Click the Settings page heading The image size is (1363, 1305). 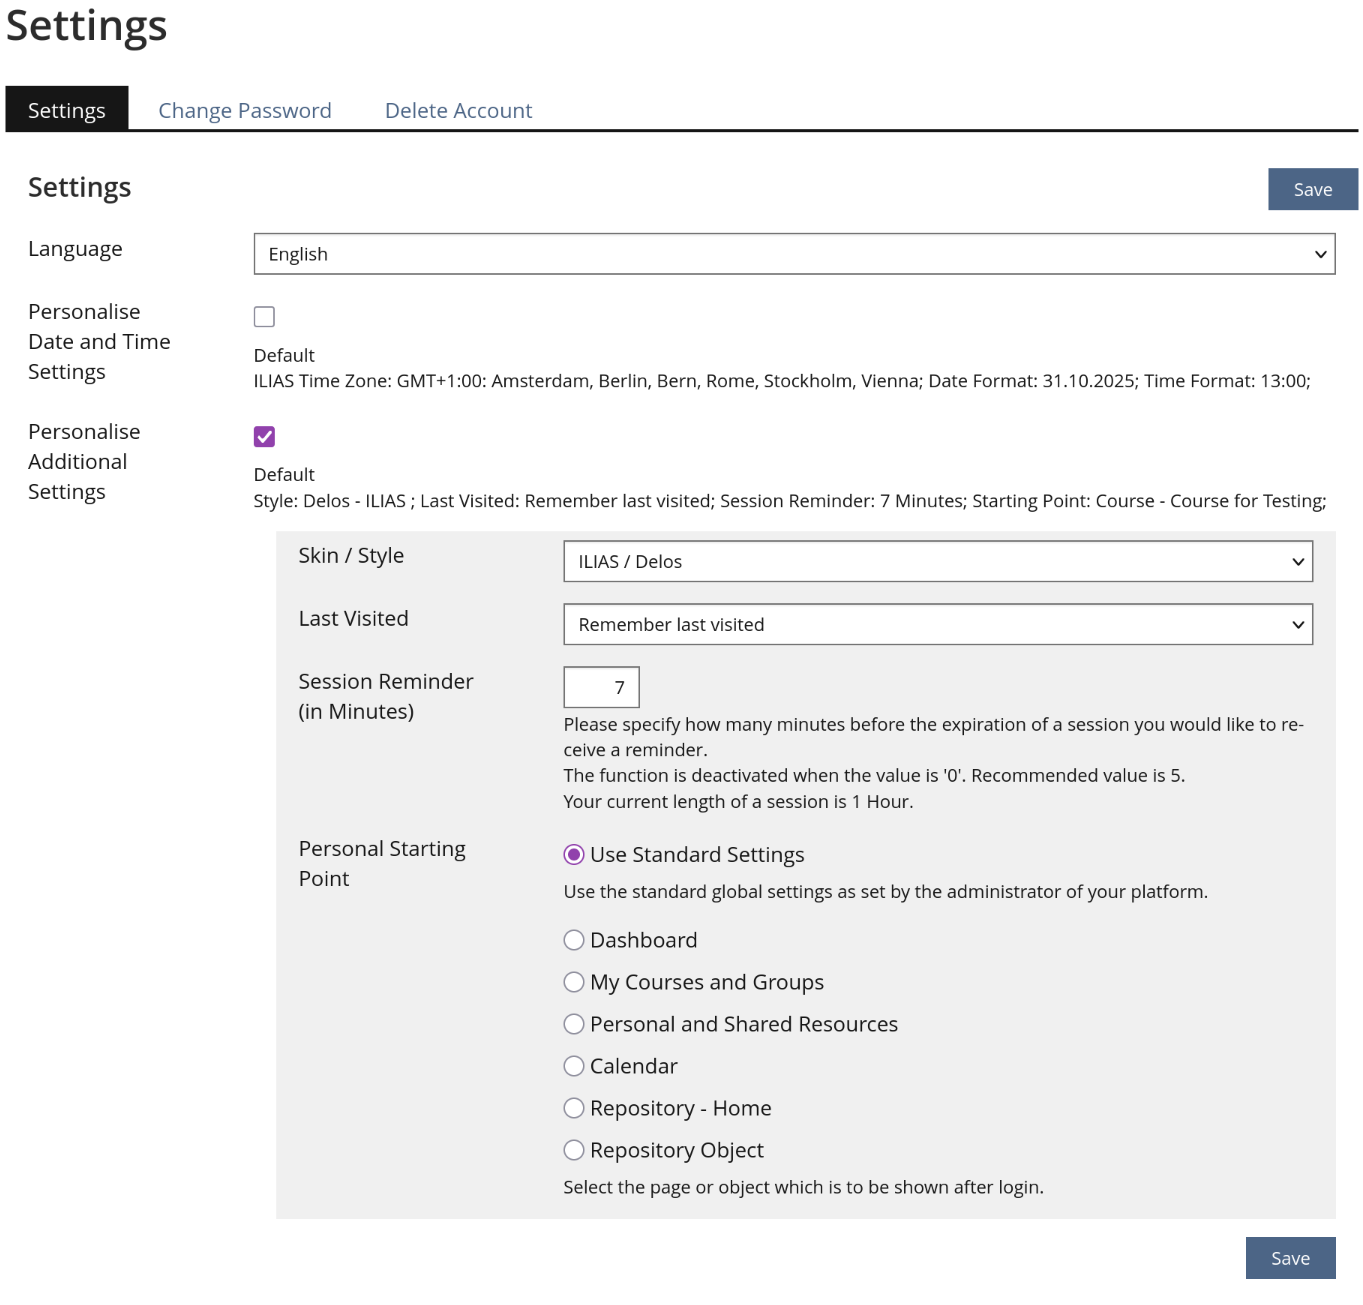[x=84, y=27]
